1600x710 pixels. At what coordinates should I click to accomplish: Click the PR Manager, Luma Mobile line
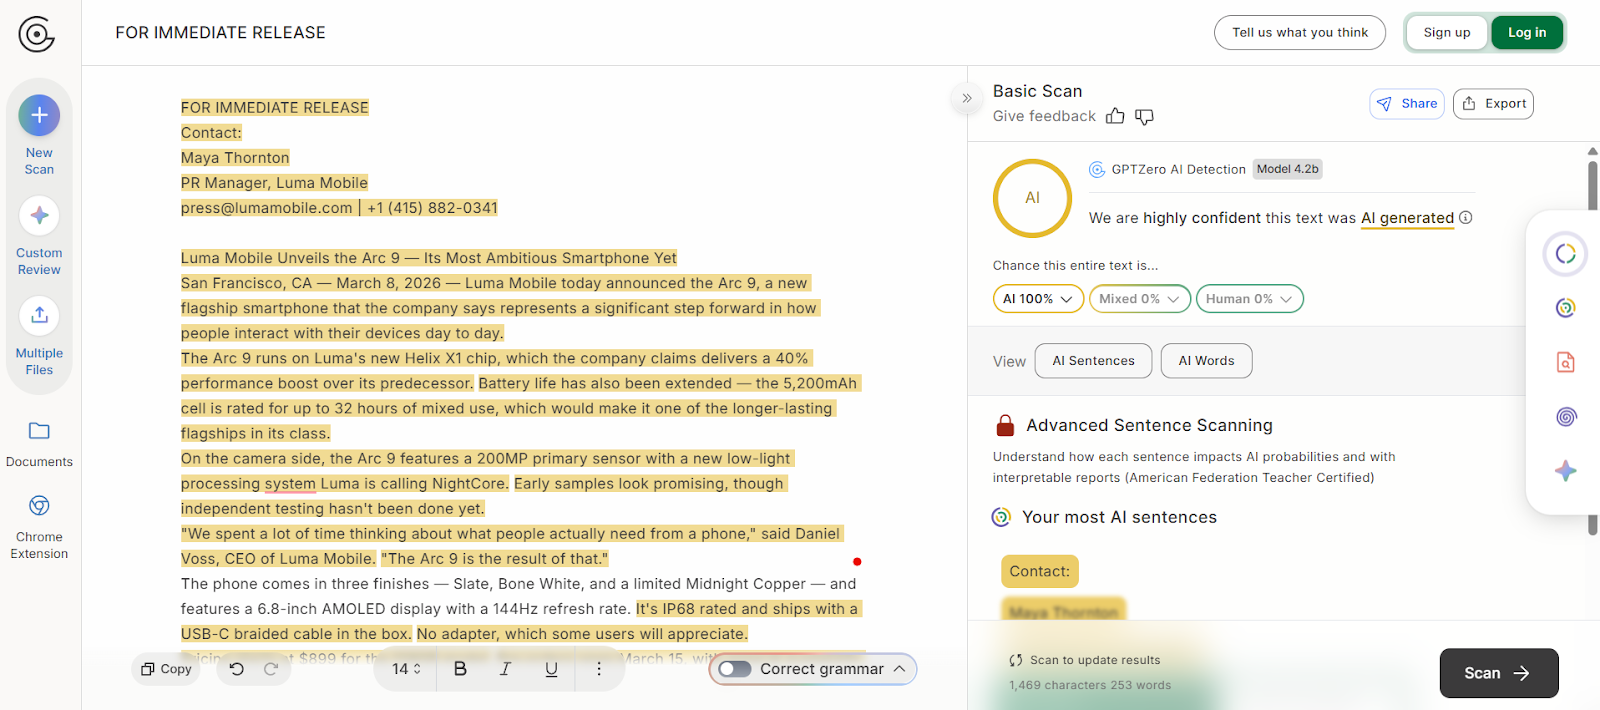coord(274,183)
